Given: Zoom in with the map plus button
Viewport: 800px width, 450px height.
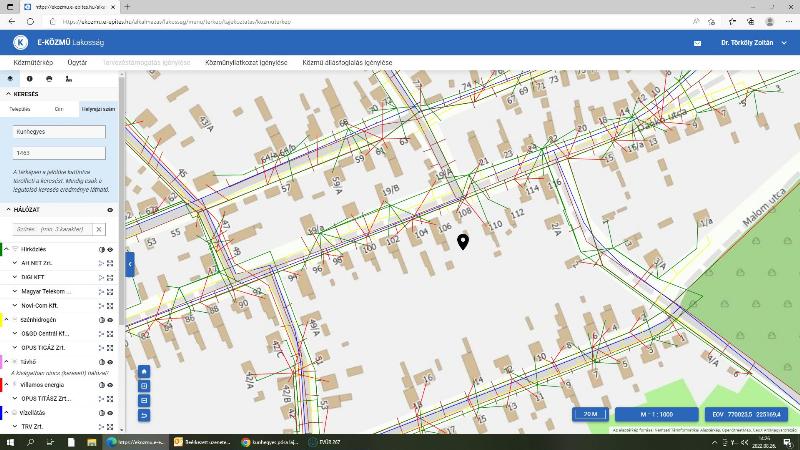Looking at the screenshot, I should [144, 386].
